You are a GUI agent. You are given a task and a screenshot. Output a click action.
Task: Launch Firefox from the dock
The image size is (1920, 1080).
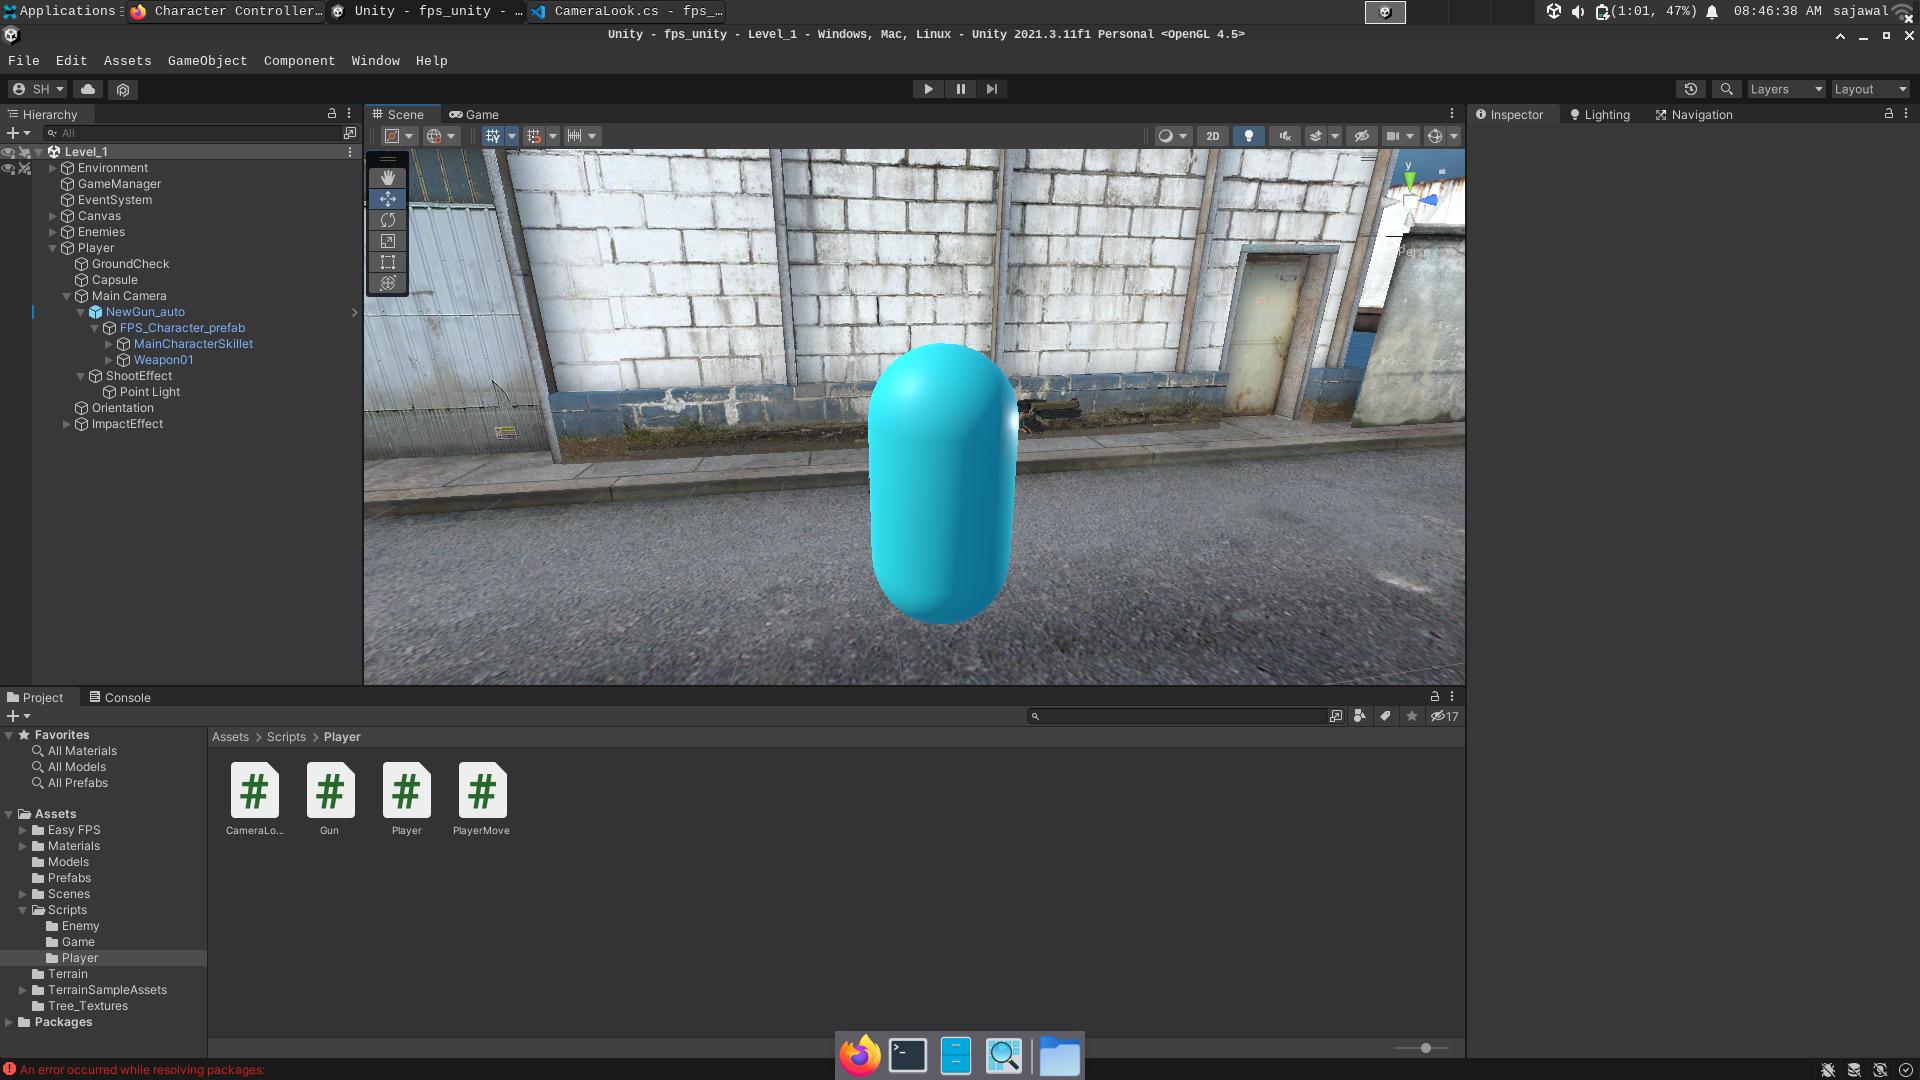pos(859,1055)
